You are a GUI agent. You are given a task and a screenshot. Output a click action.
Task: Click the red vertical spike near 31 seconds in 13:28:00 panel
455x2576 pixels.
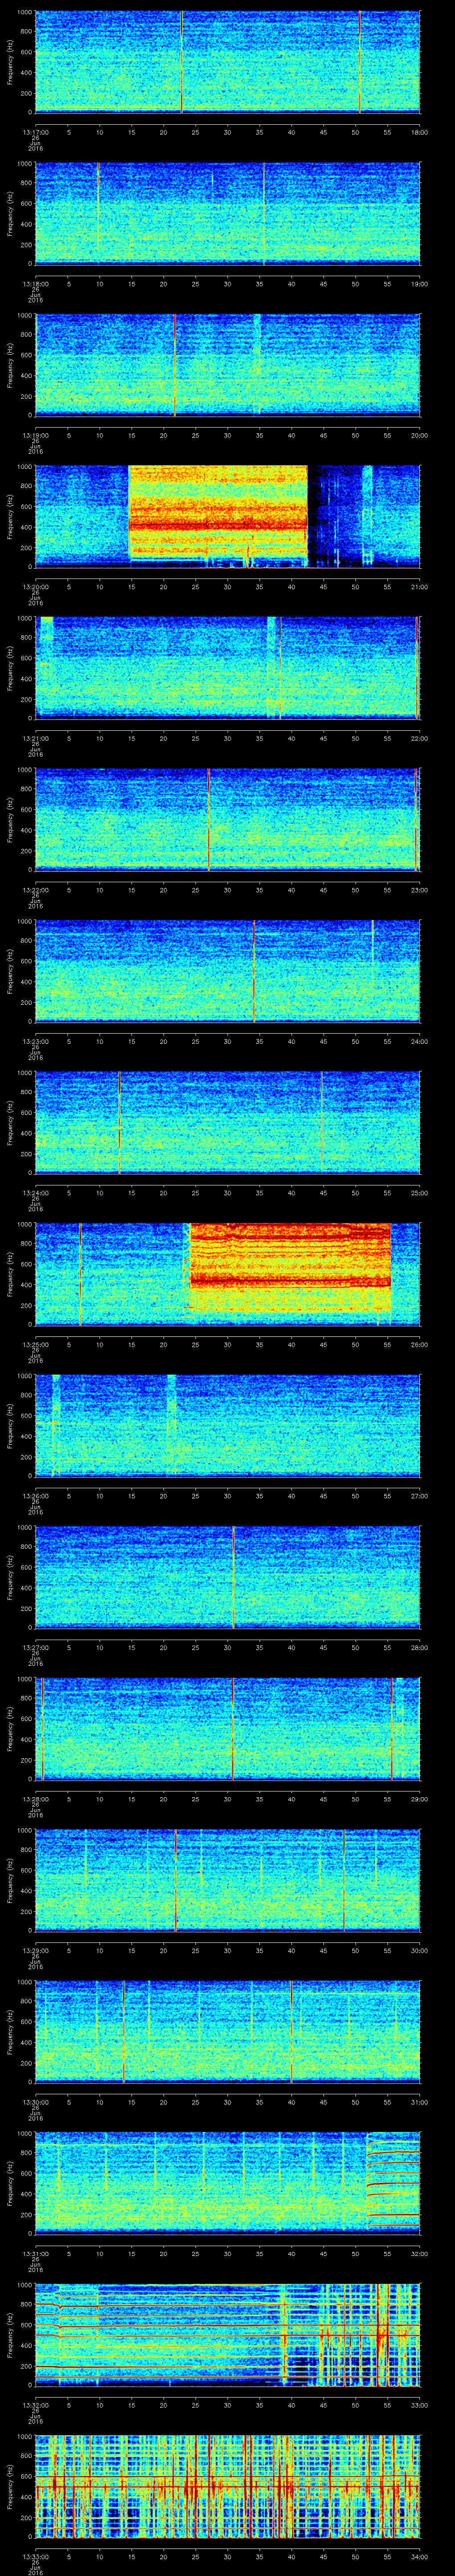232,1729
